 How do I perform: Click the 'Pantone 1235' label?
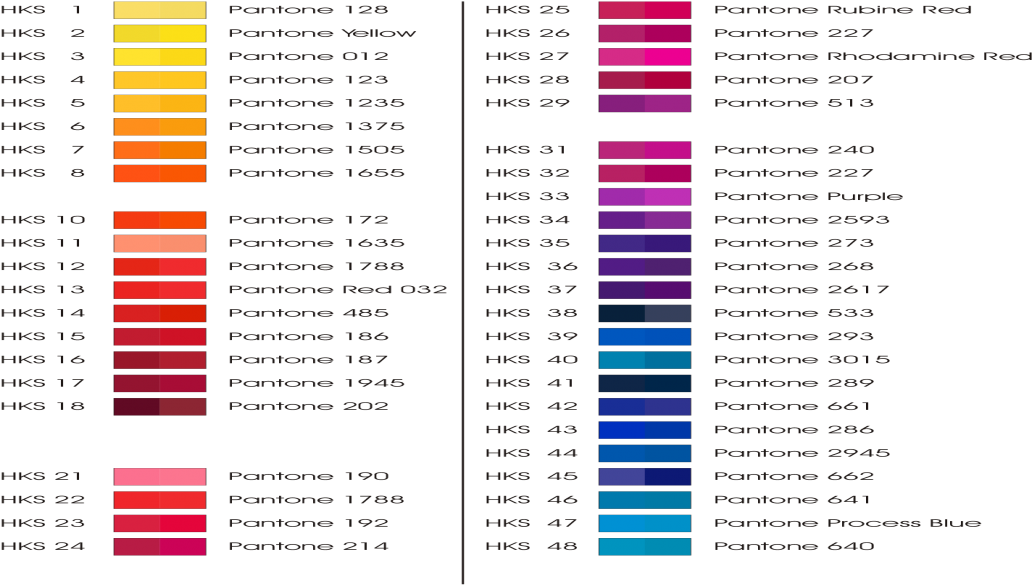click(x=317, y=103)
